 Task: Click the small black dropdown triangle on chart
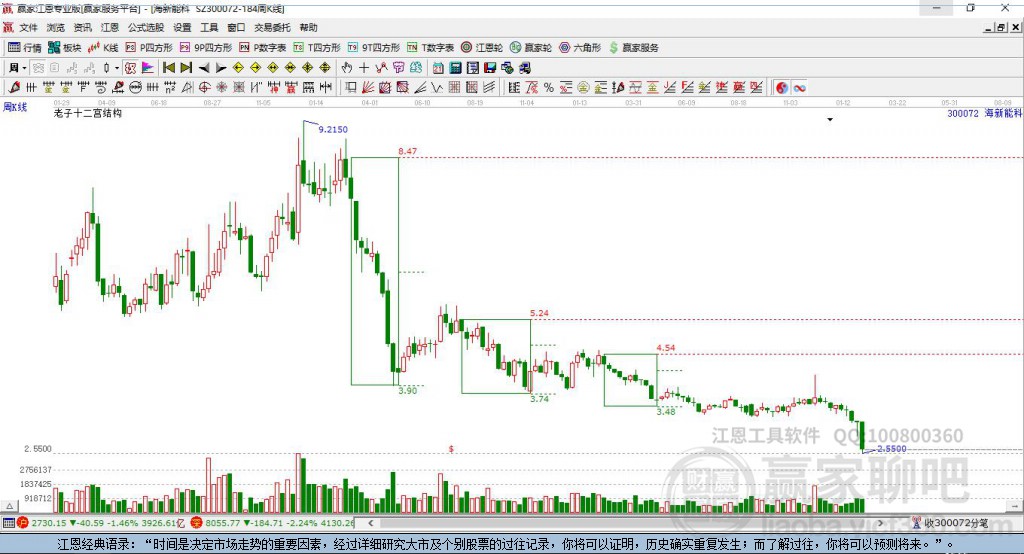pos(830,120)
